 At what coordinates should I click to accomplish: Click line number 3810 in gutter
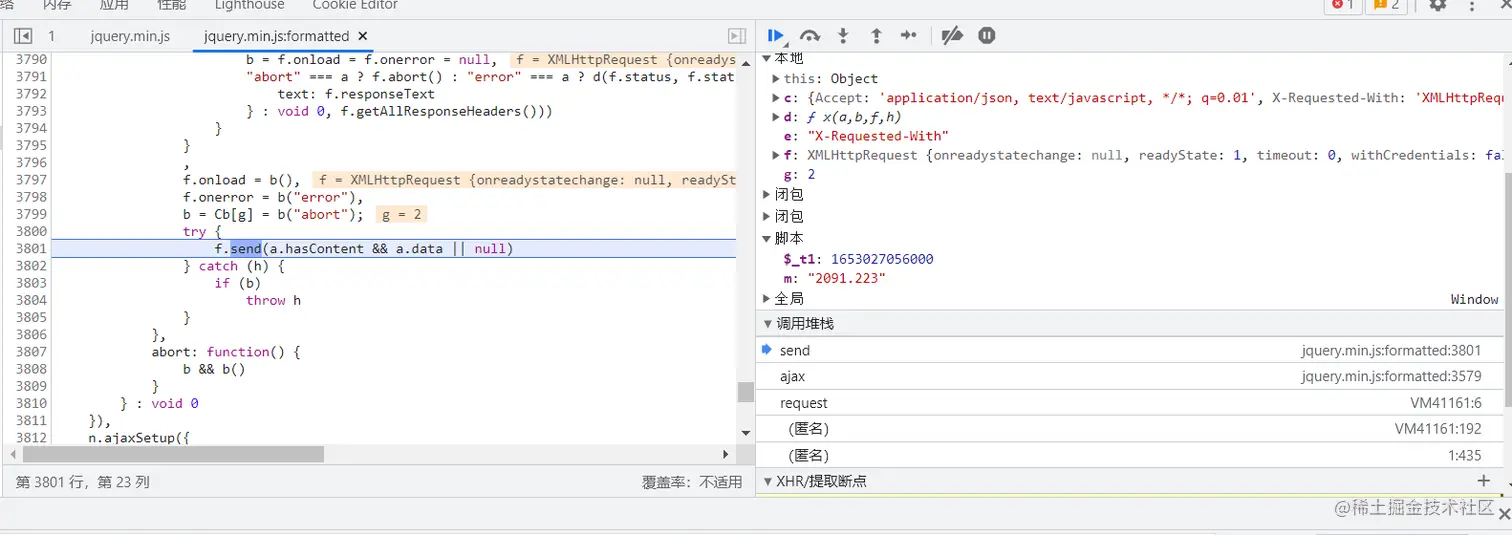31,403
